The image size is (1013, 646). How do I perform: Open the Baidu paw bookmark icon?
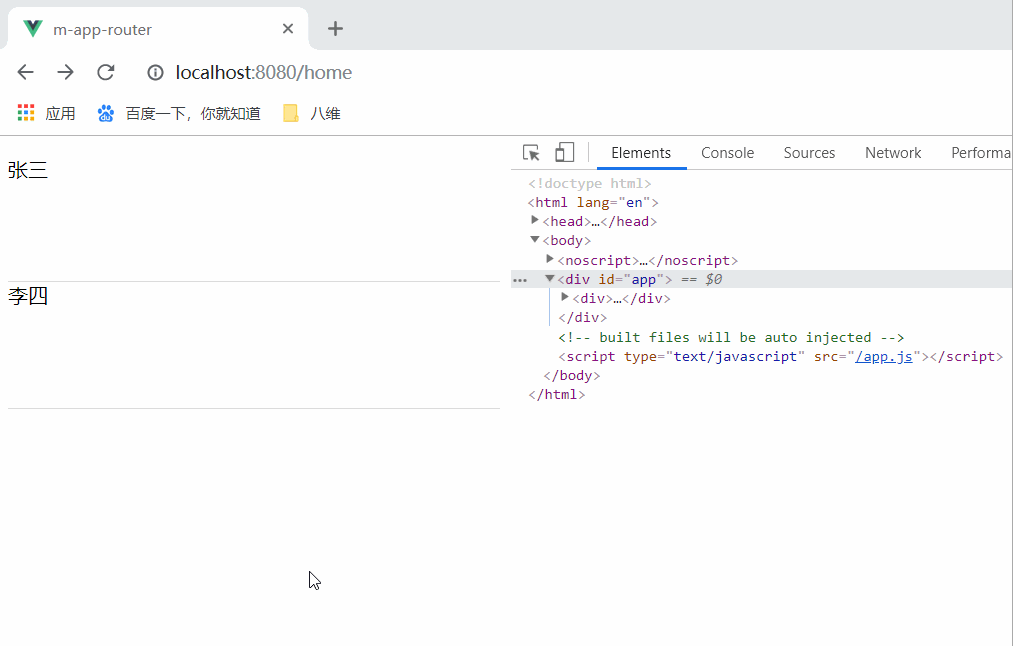(105, 114)
